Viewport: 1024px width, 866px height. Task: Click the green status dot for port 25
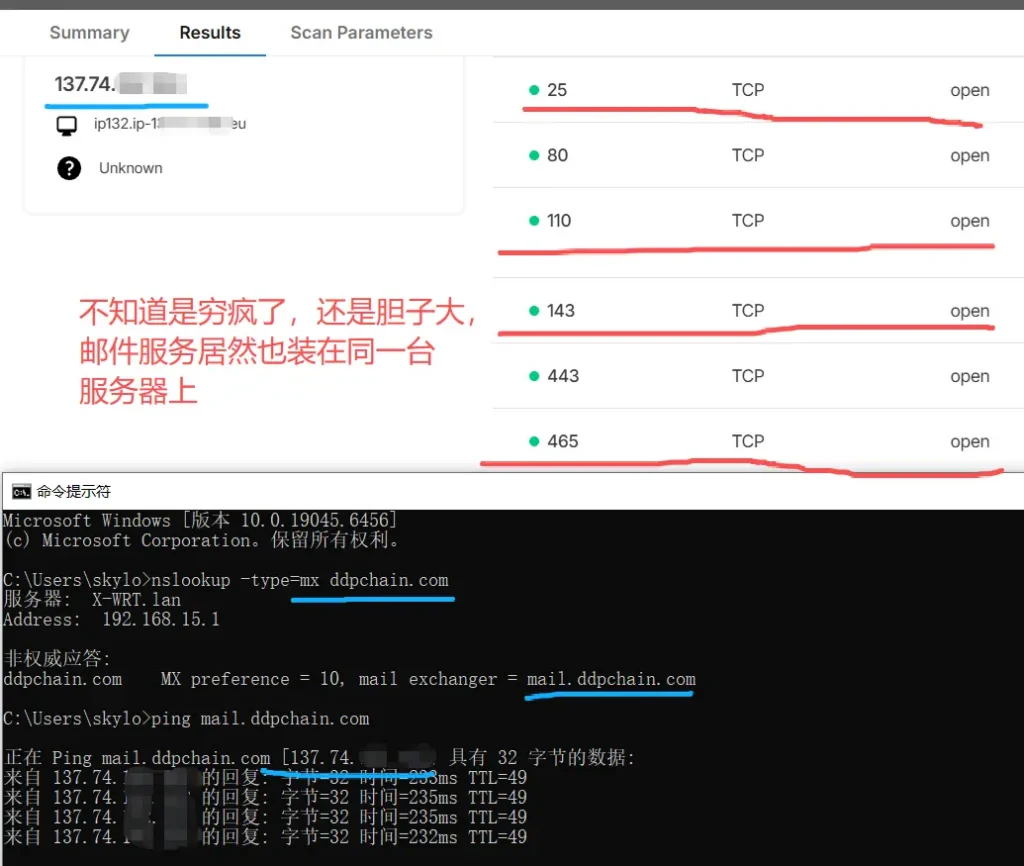pos(534,90)
